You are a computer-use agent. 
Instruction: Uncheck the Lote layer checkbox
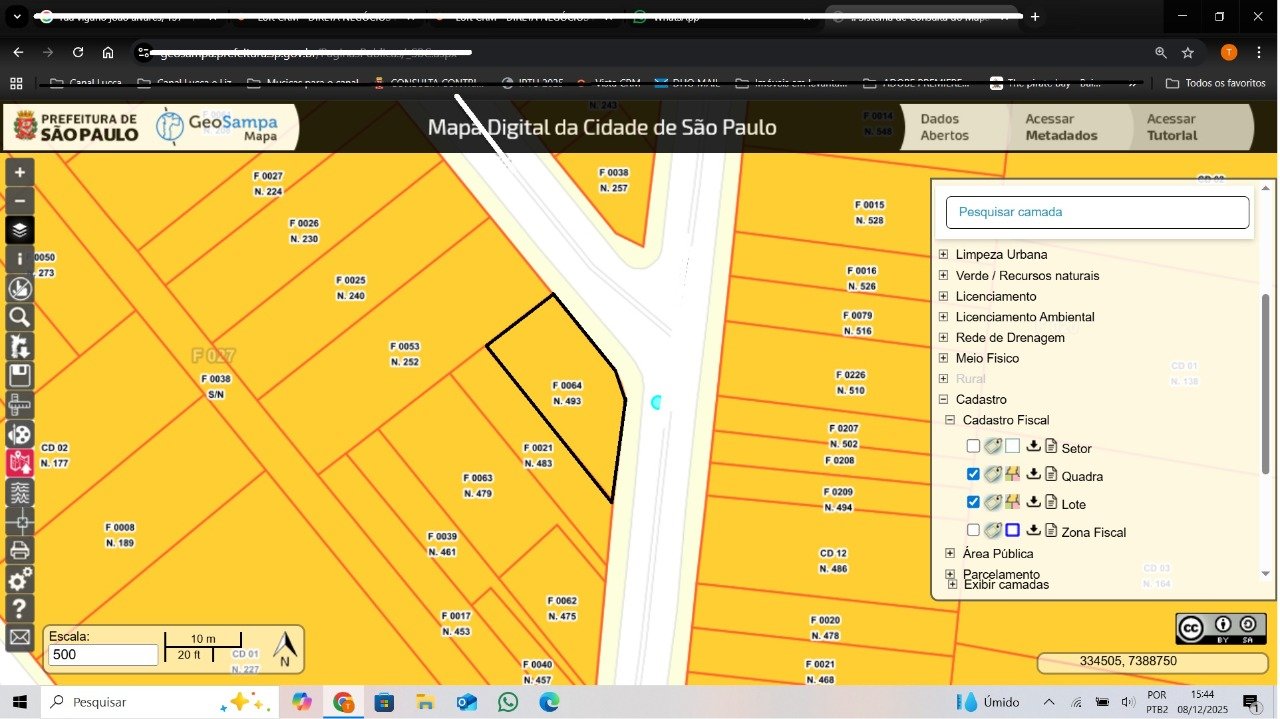tap(973, 503)
